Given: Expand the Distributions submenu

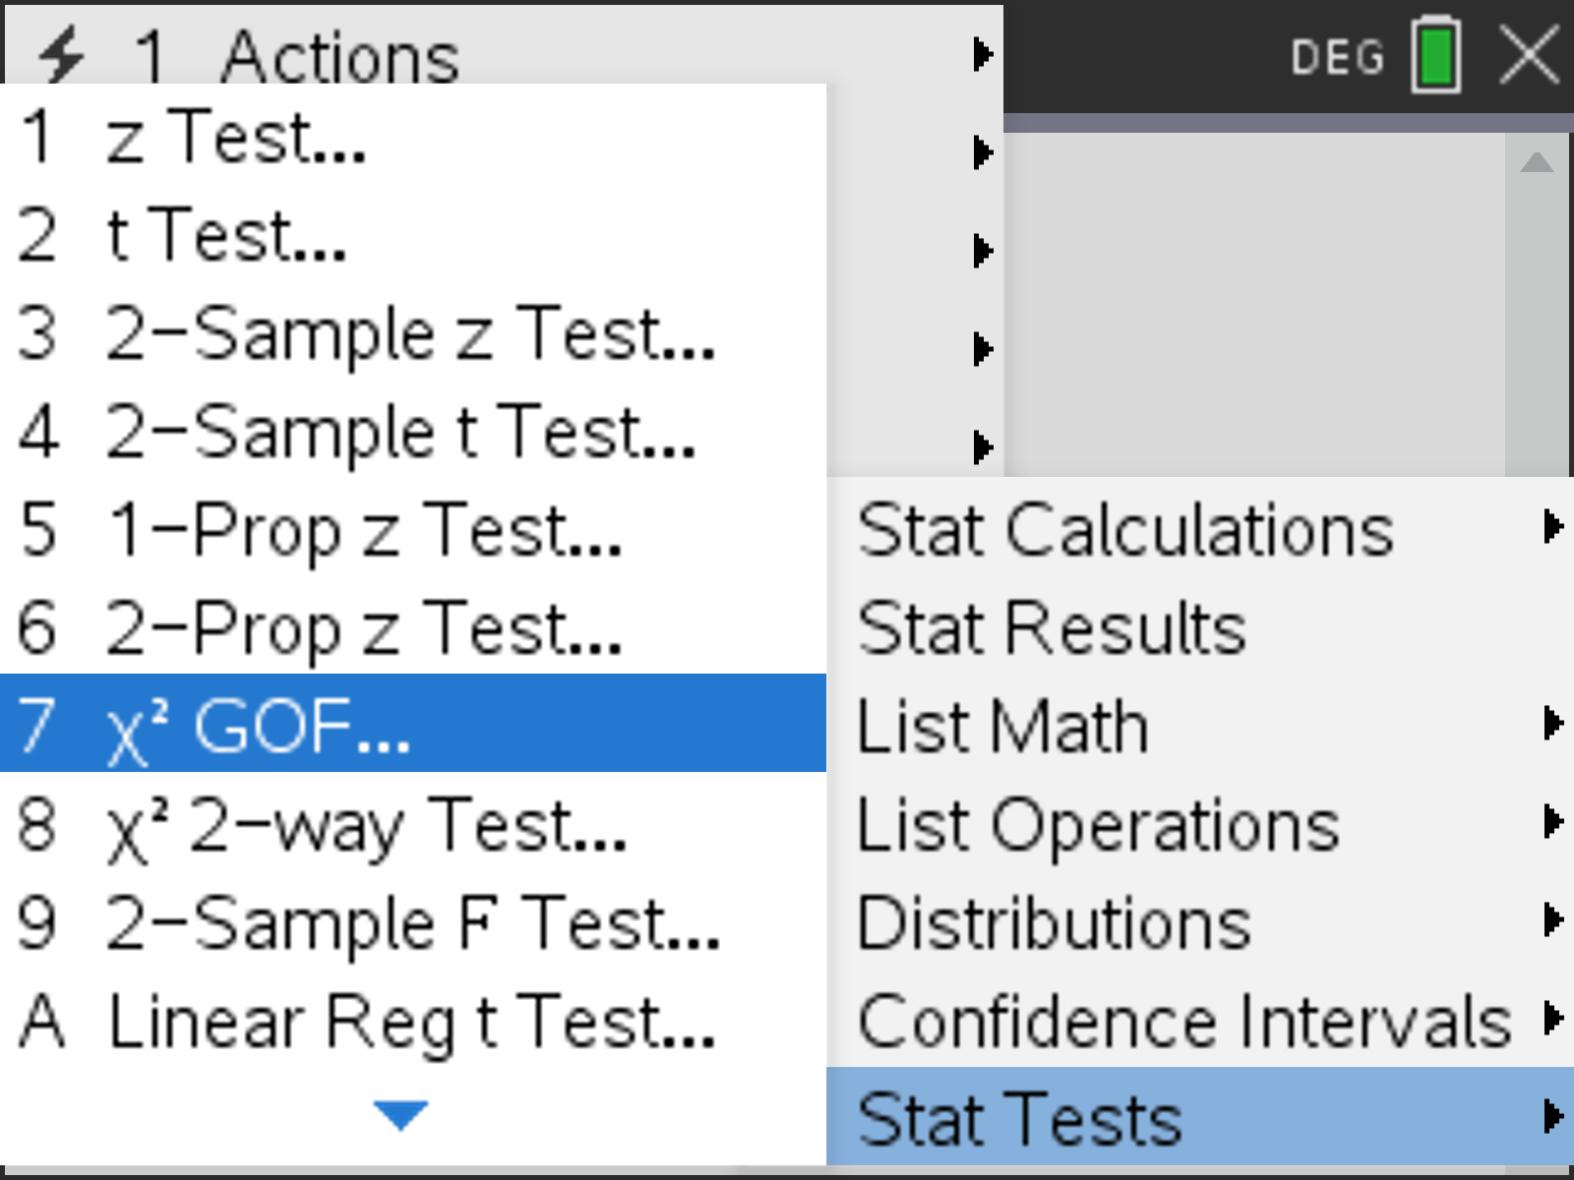Looking at the screenshot, I should coord(1055,922).
